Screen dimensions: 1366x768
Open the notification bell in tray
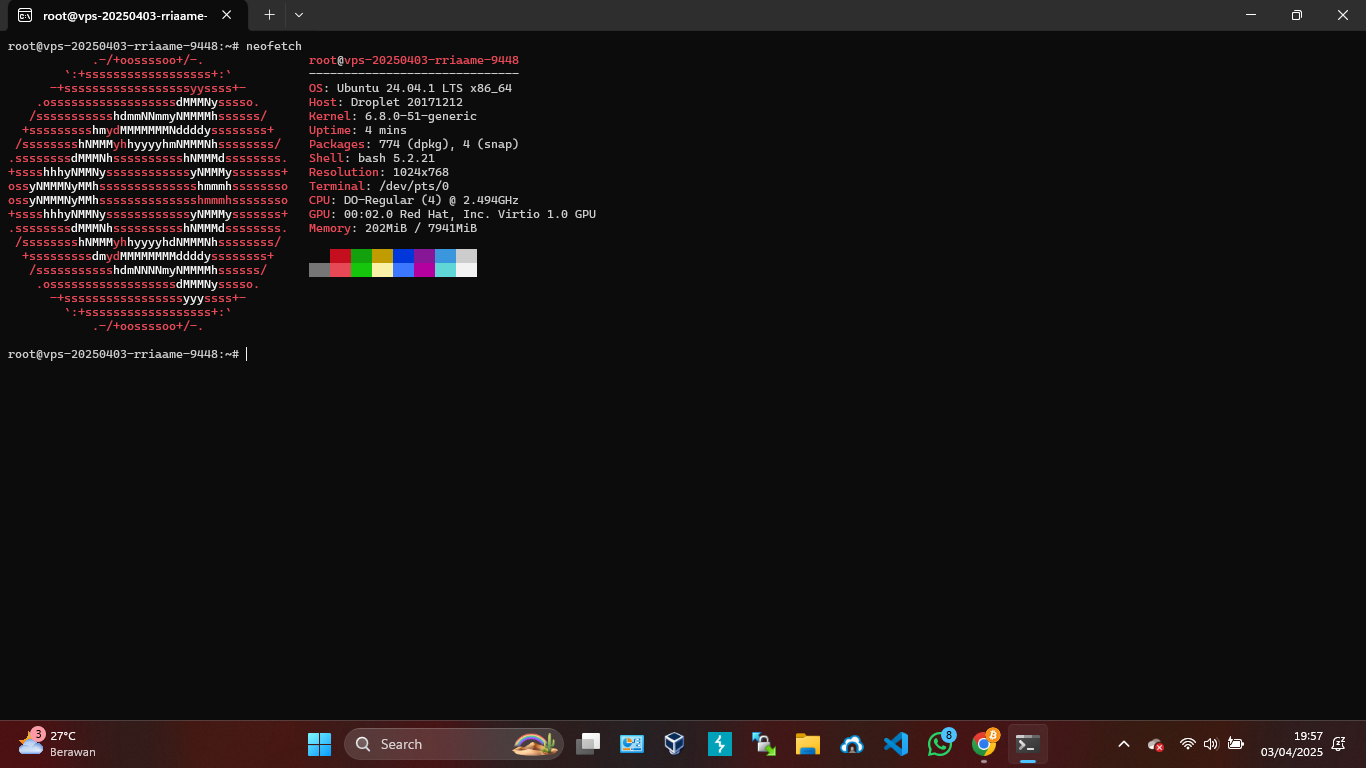click(x=1339, y=744)
